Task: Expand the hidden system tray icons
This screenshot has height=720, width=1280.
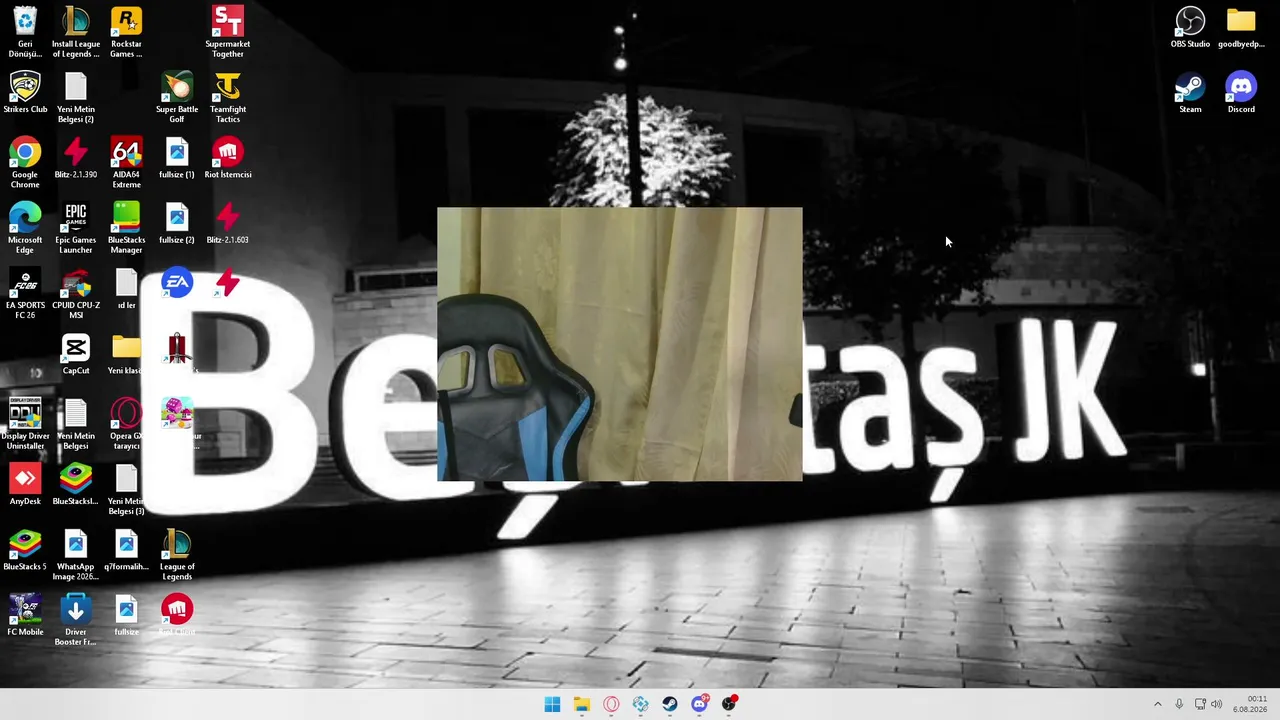Action: coord(1158,704)
